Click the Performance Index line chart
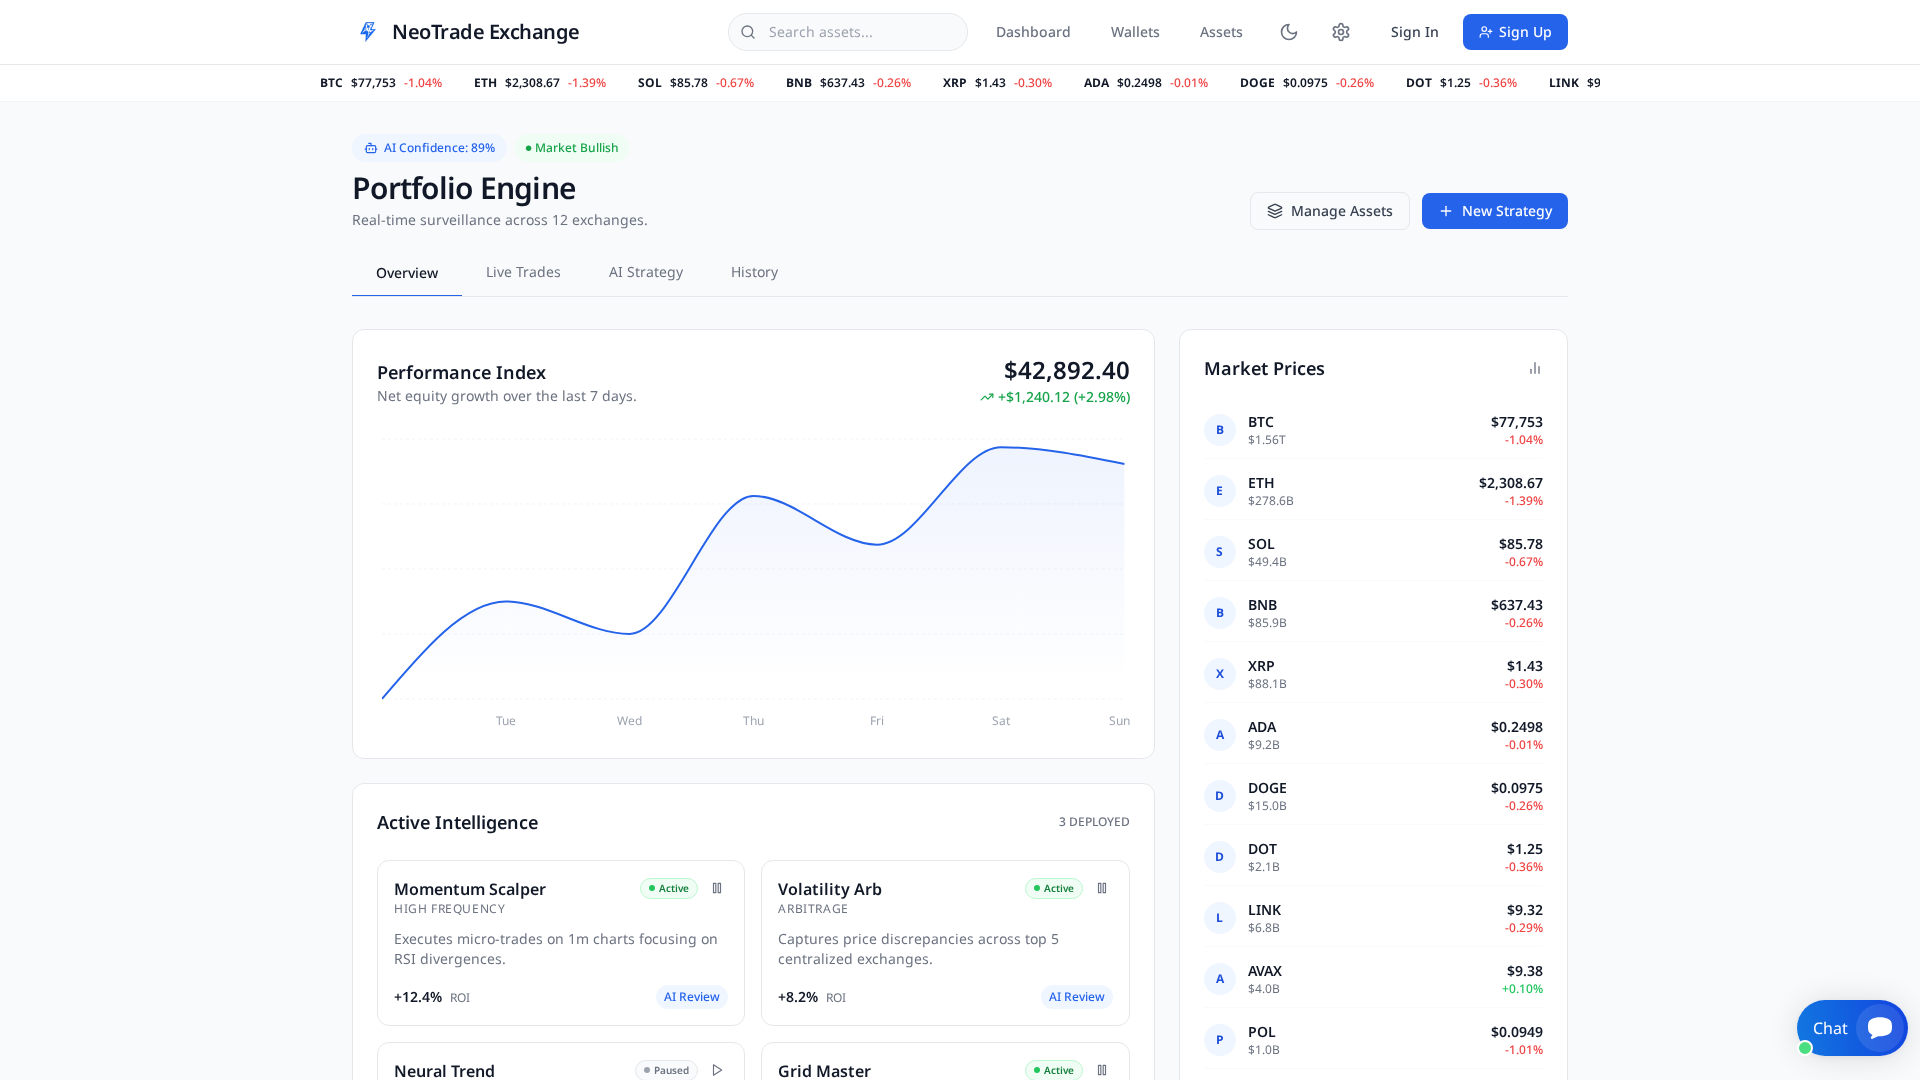The width and height of the screenshot is (1920, 1080). click(x=753, y=570)
